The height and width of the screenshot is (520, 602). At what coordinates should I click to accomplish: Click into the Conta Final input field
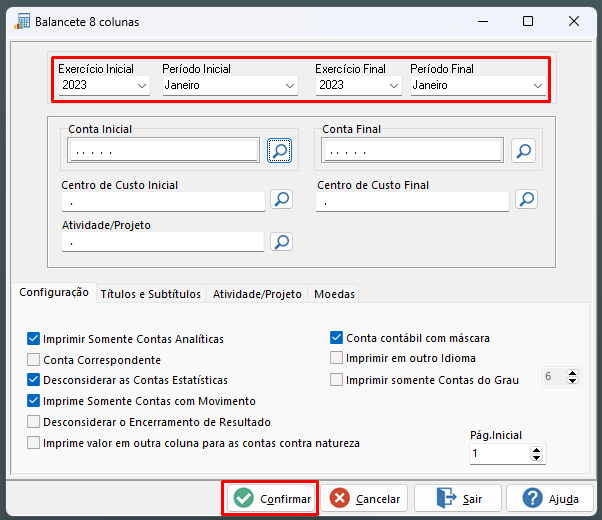click(412, 150)
